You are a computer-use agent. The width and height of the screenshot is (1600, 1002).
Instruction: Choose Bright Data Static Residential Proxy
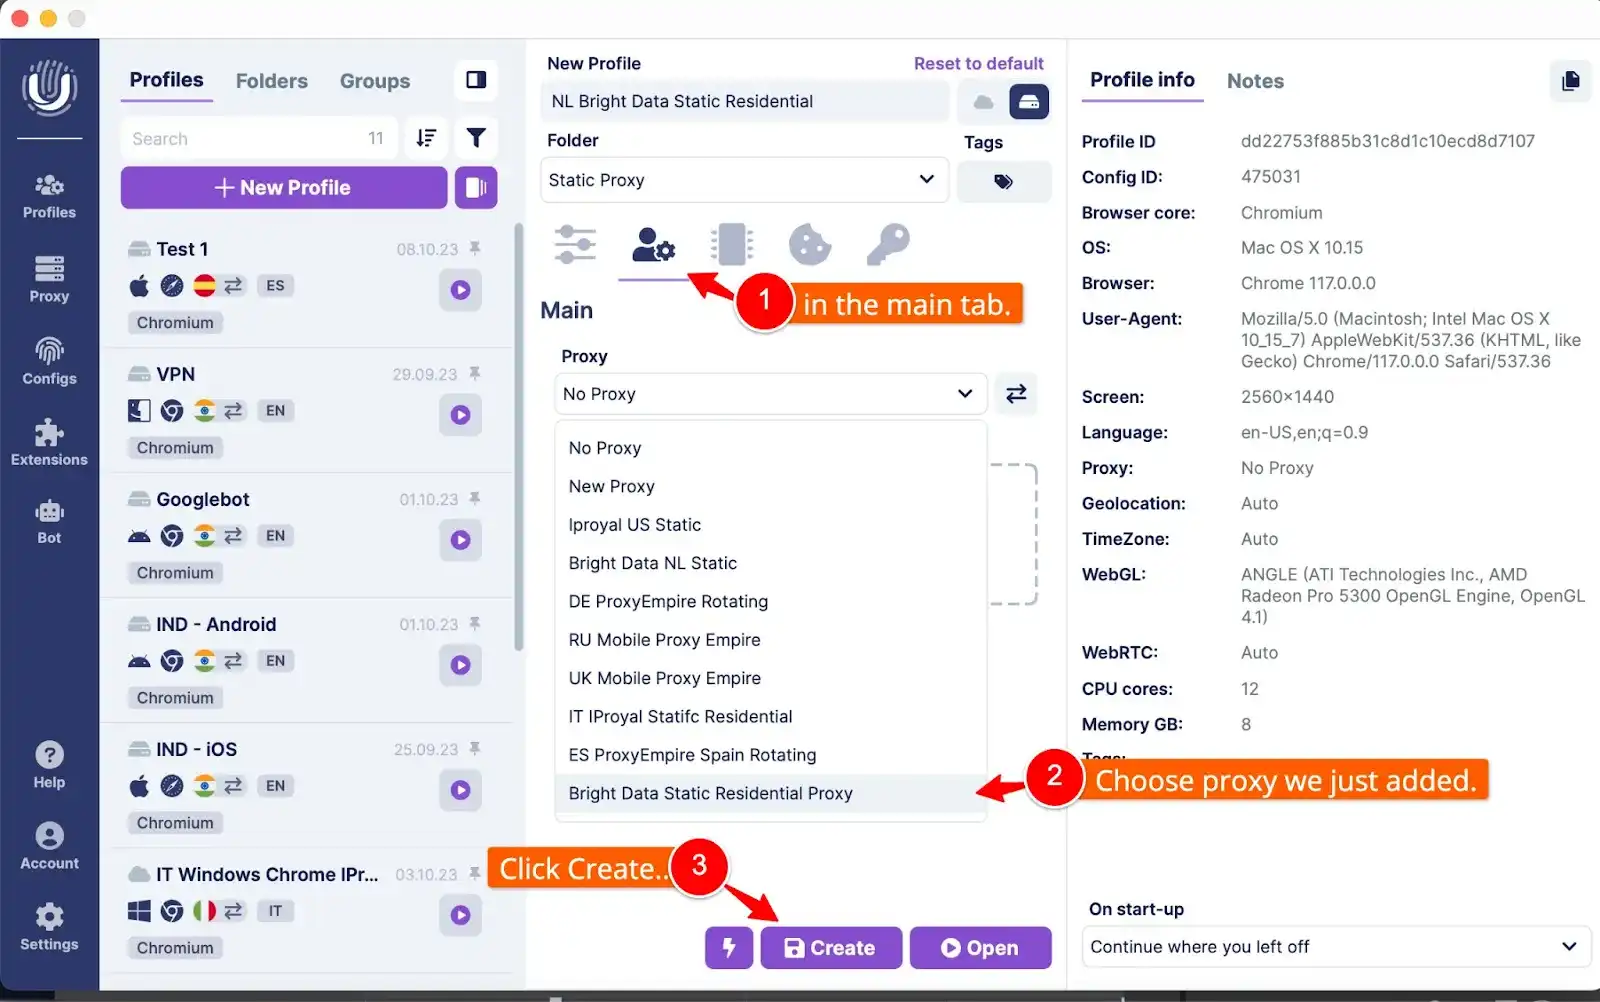click(x=770, y=793)
